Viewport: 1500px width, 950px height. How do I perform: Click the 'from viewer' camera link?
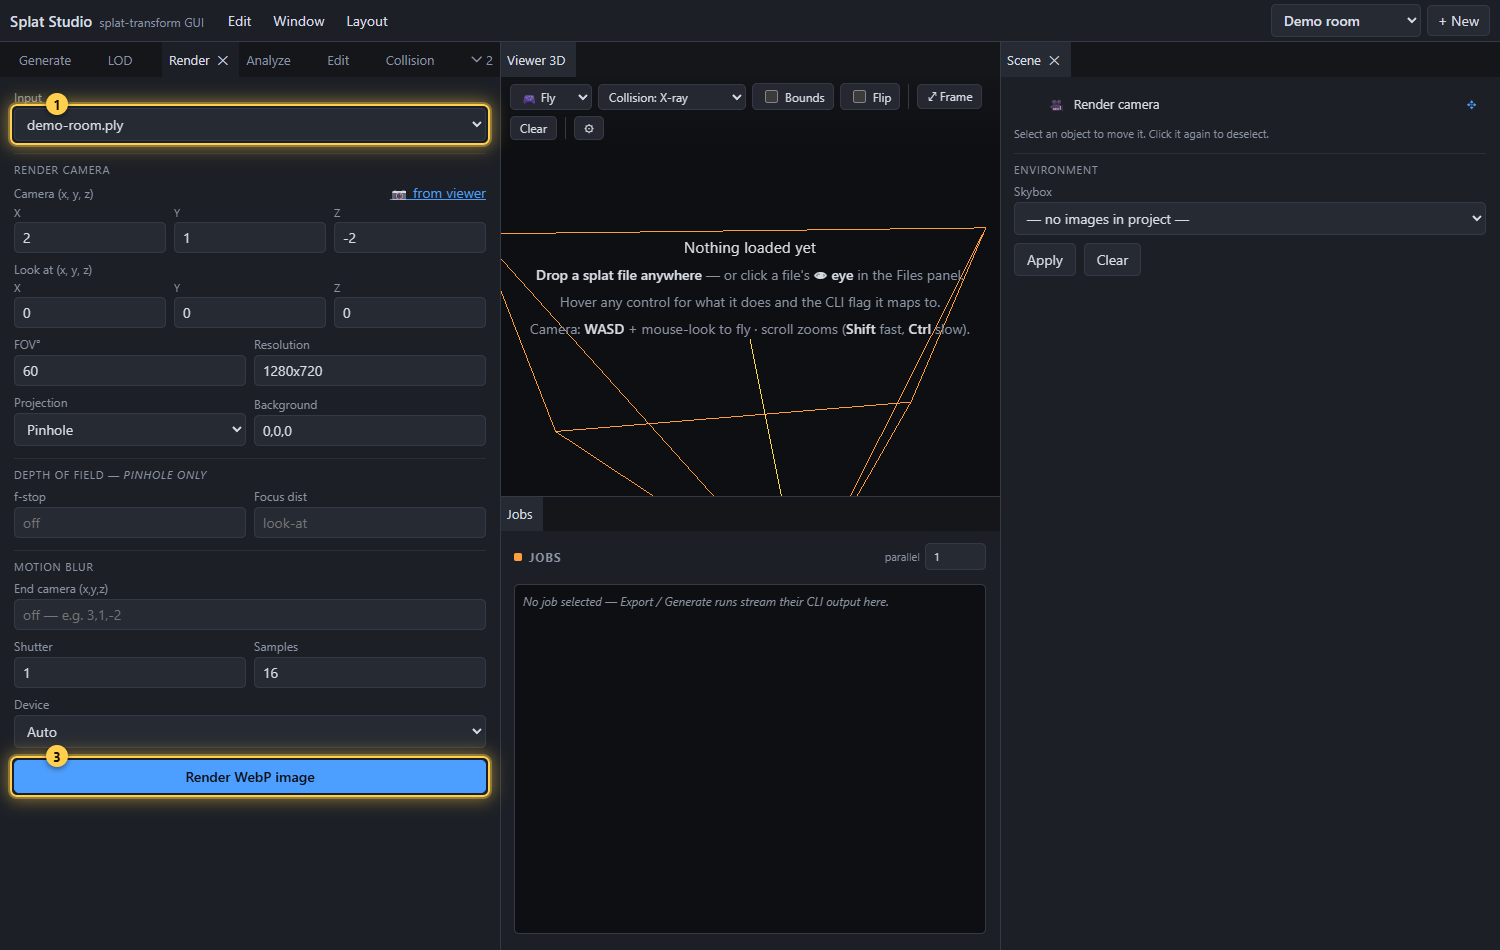click(438, 194)
